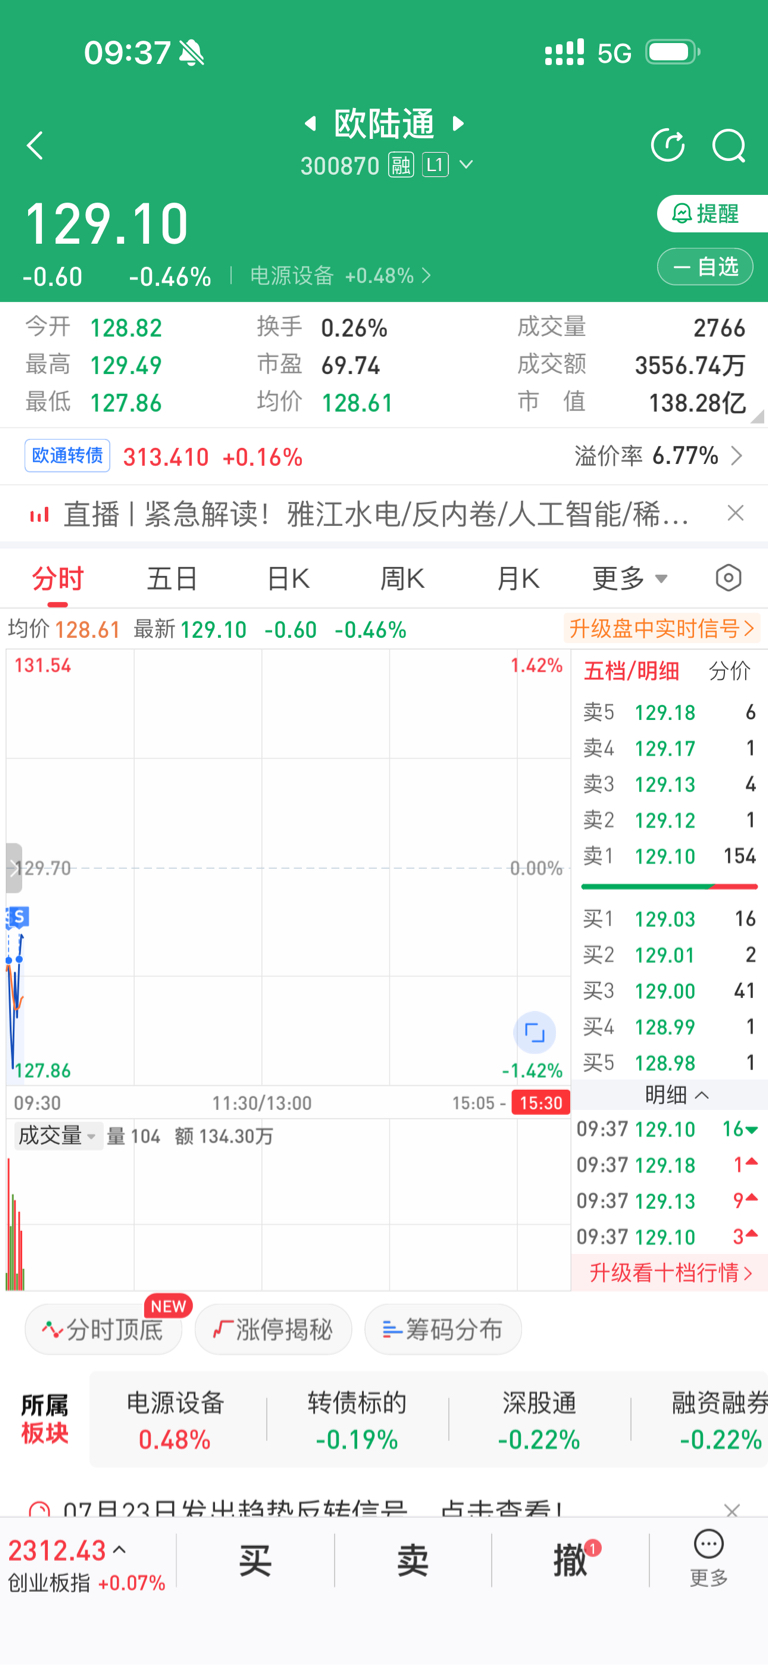
Task: Open 分时顶底 tool
Action: [103, 1329]
